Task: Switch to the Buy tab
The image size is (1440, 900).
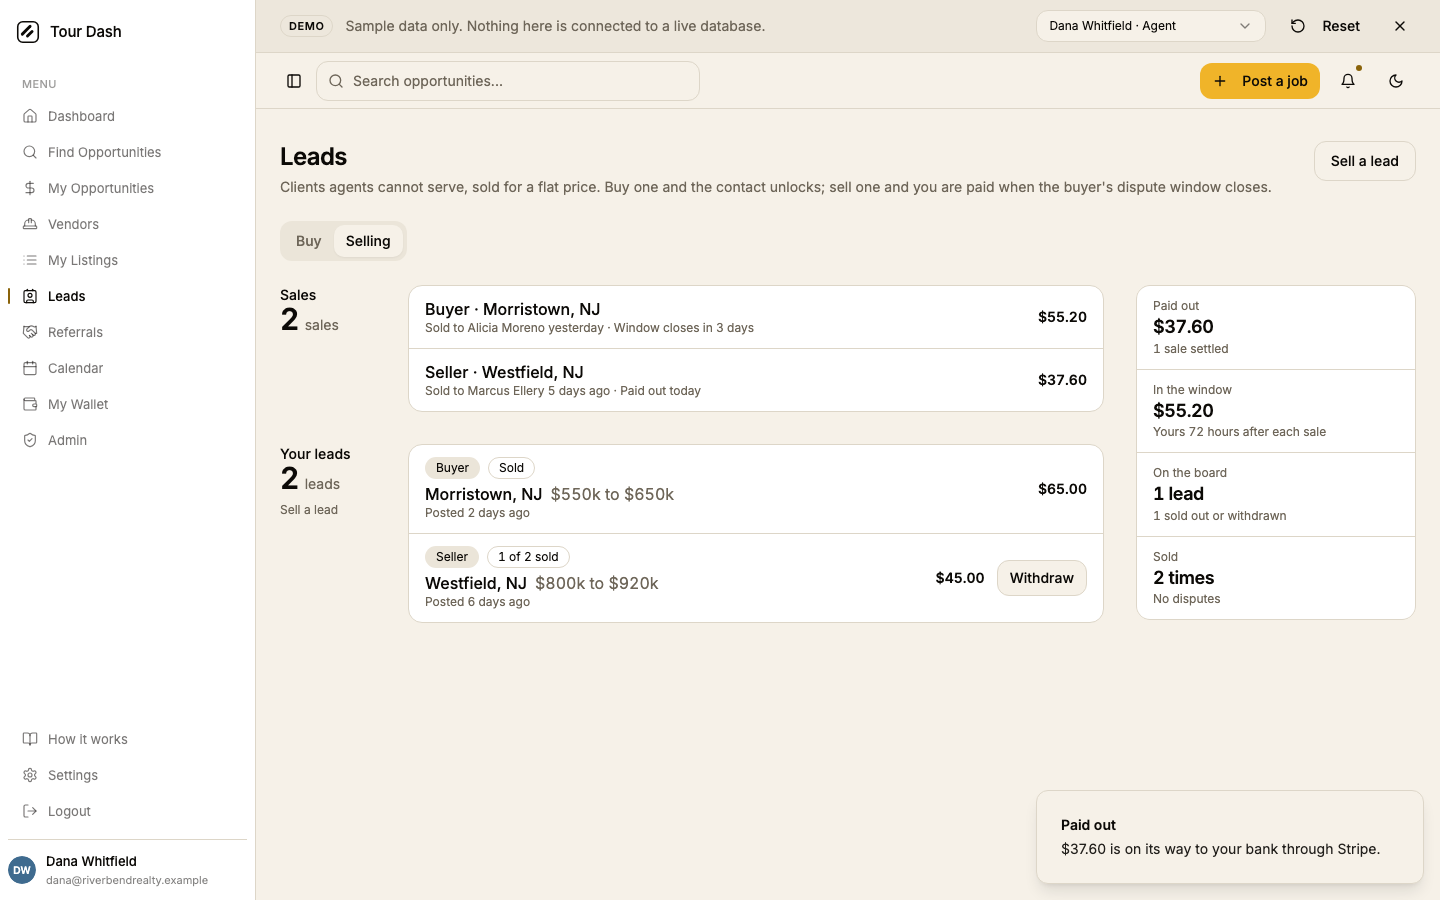Action: tap(308, 241)
